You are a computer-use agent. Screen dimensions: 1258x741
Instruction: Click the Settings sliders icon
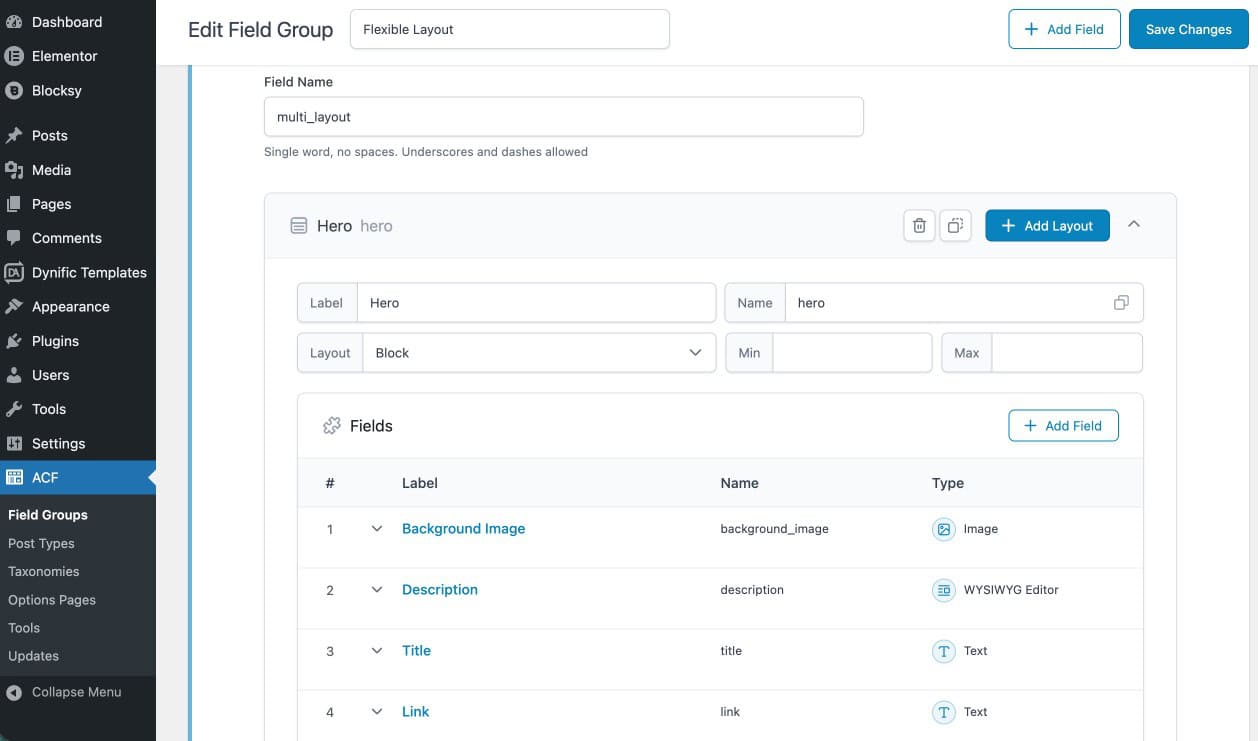pyautogui.click(x=14, y=443)
